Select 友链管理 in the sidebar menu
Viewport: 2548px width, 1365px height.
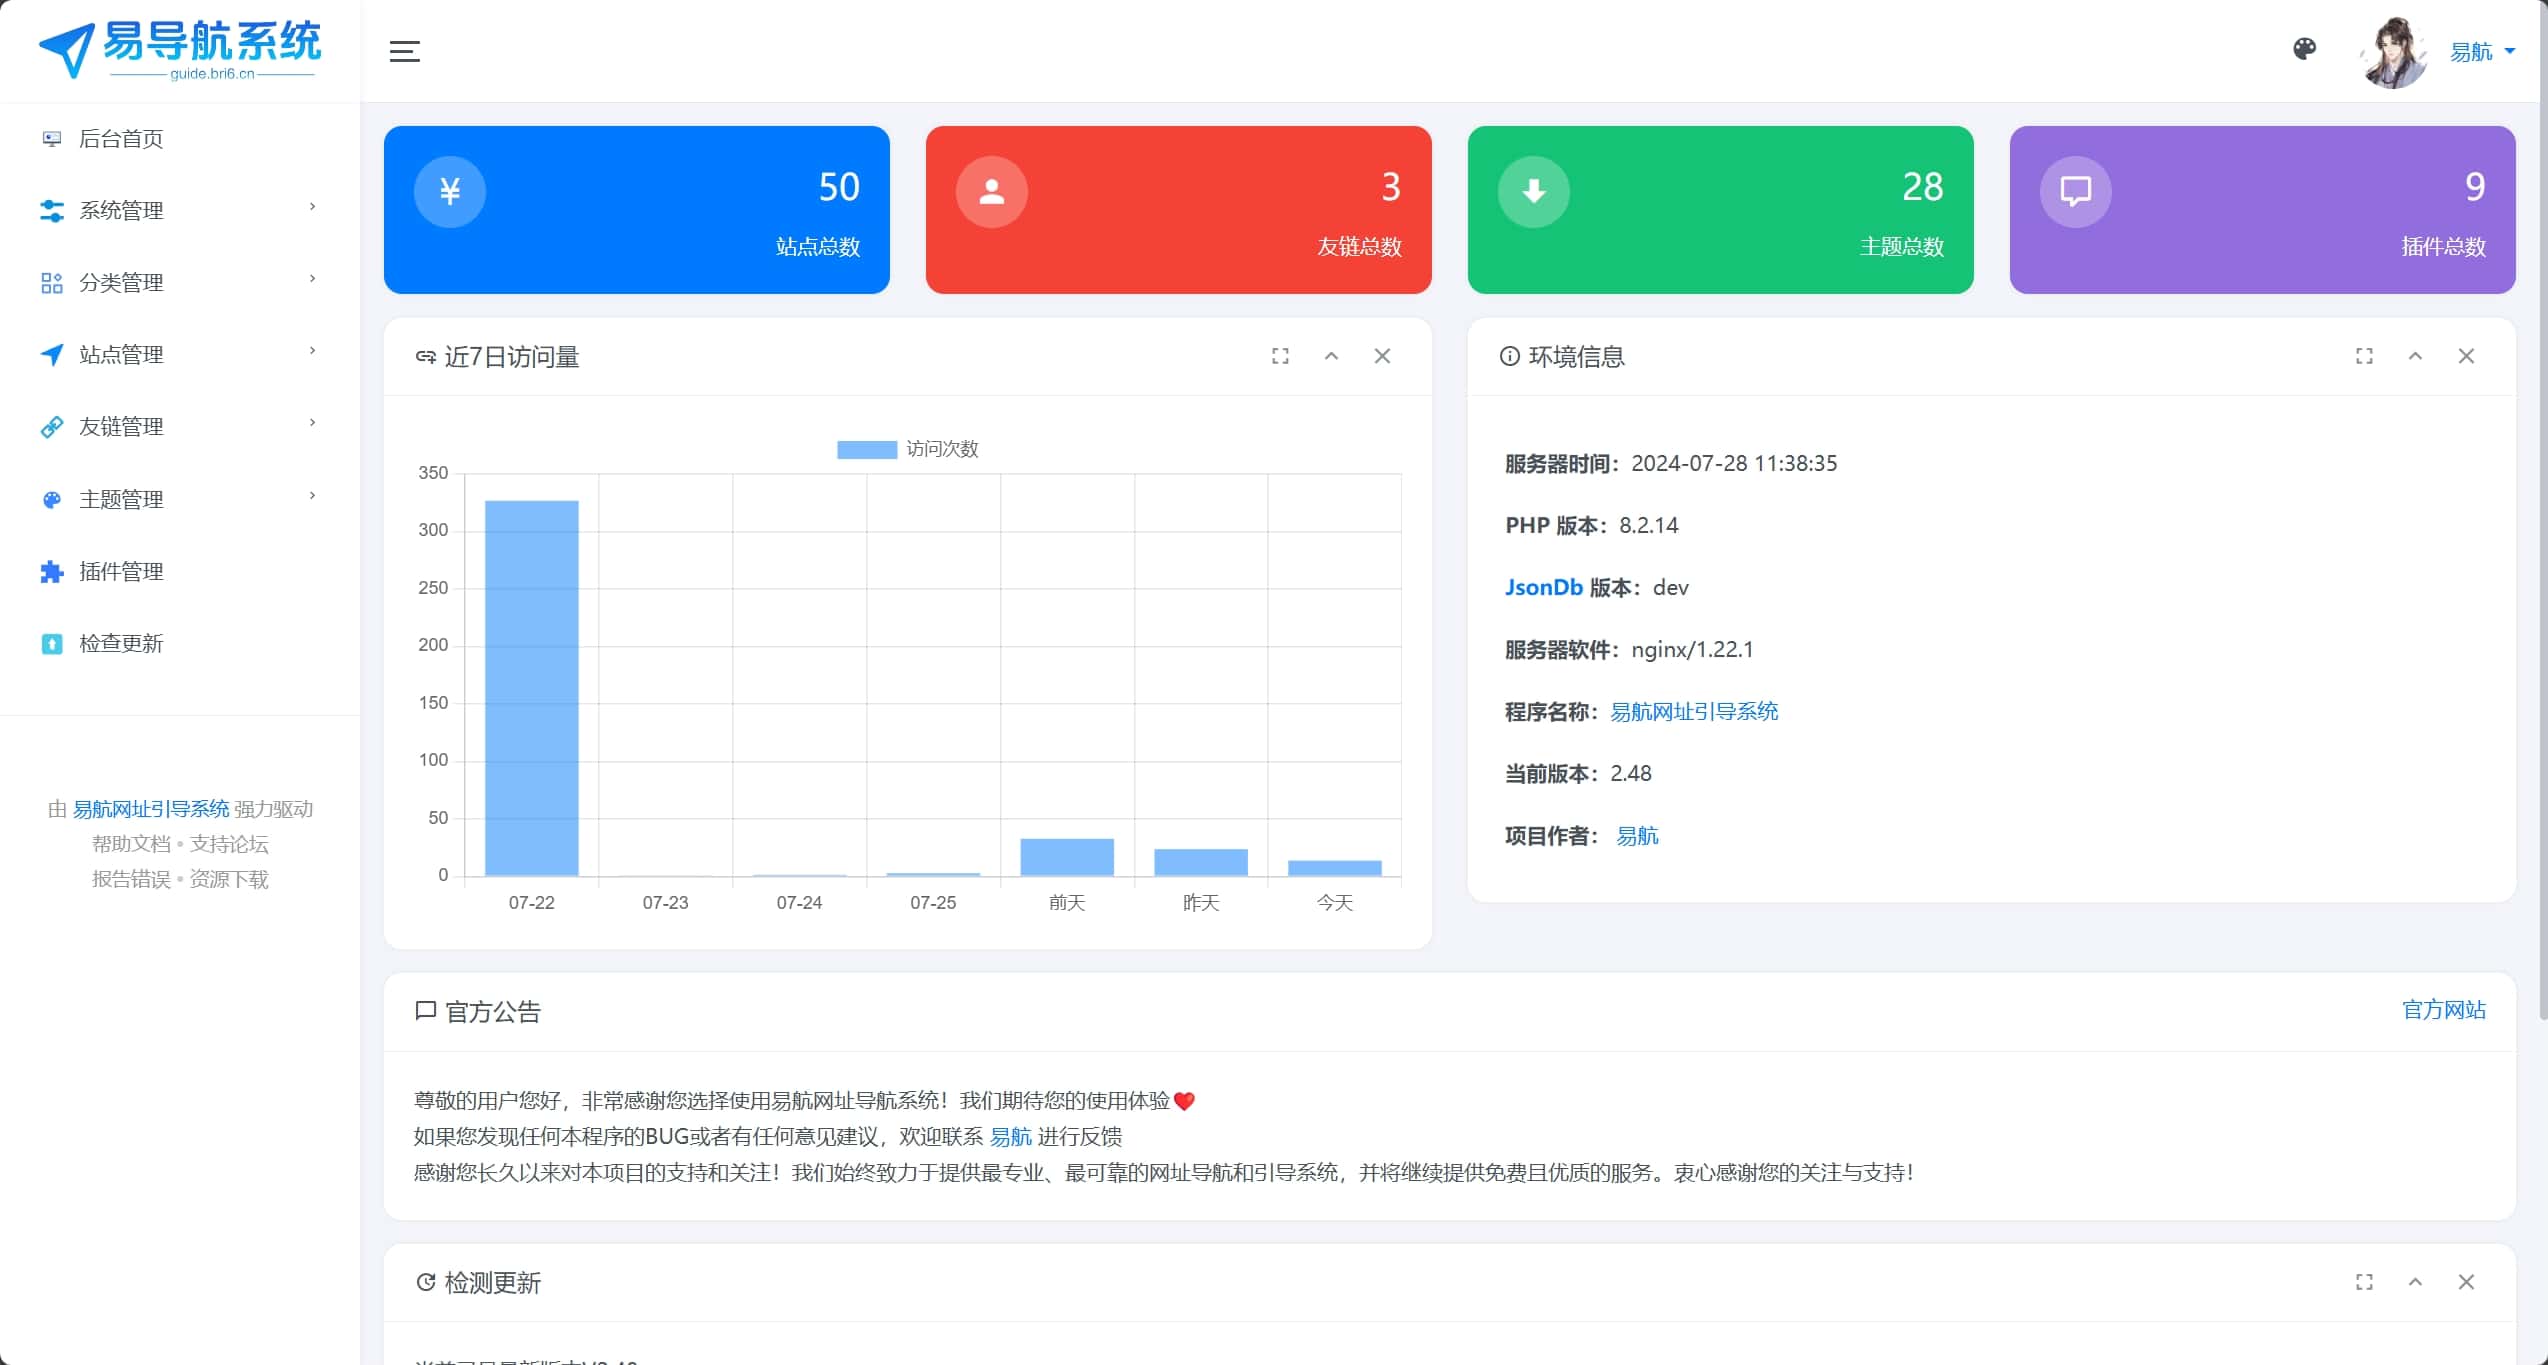[122, 426]
